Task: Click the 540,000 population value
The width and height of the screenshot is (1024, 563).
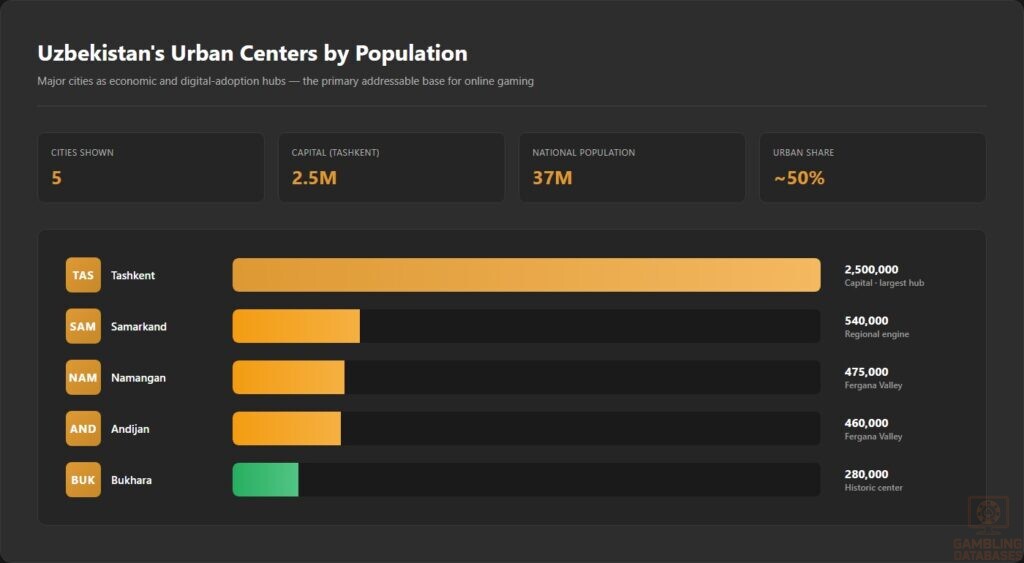Action: click(866, 321)
